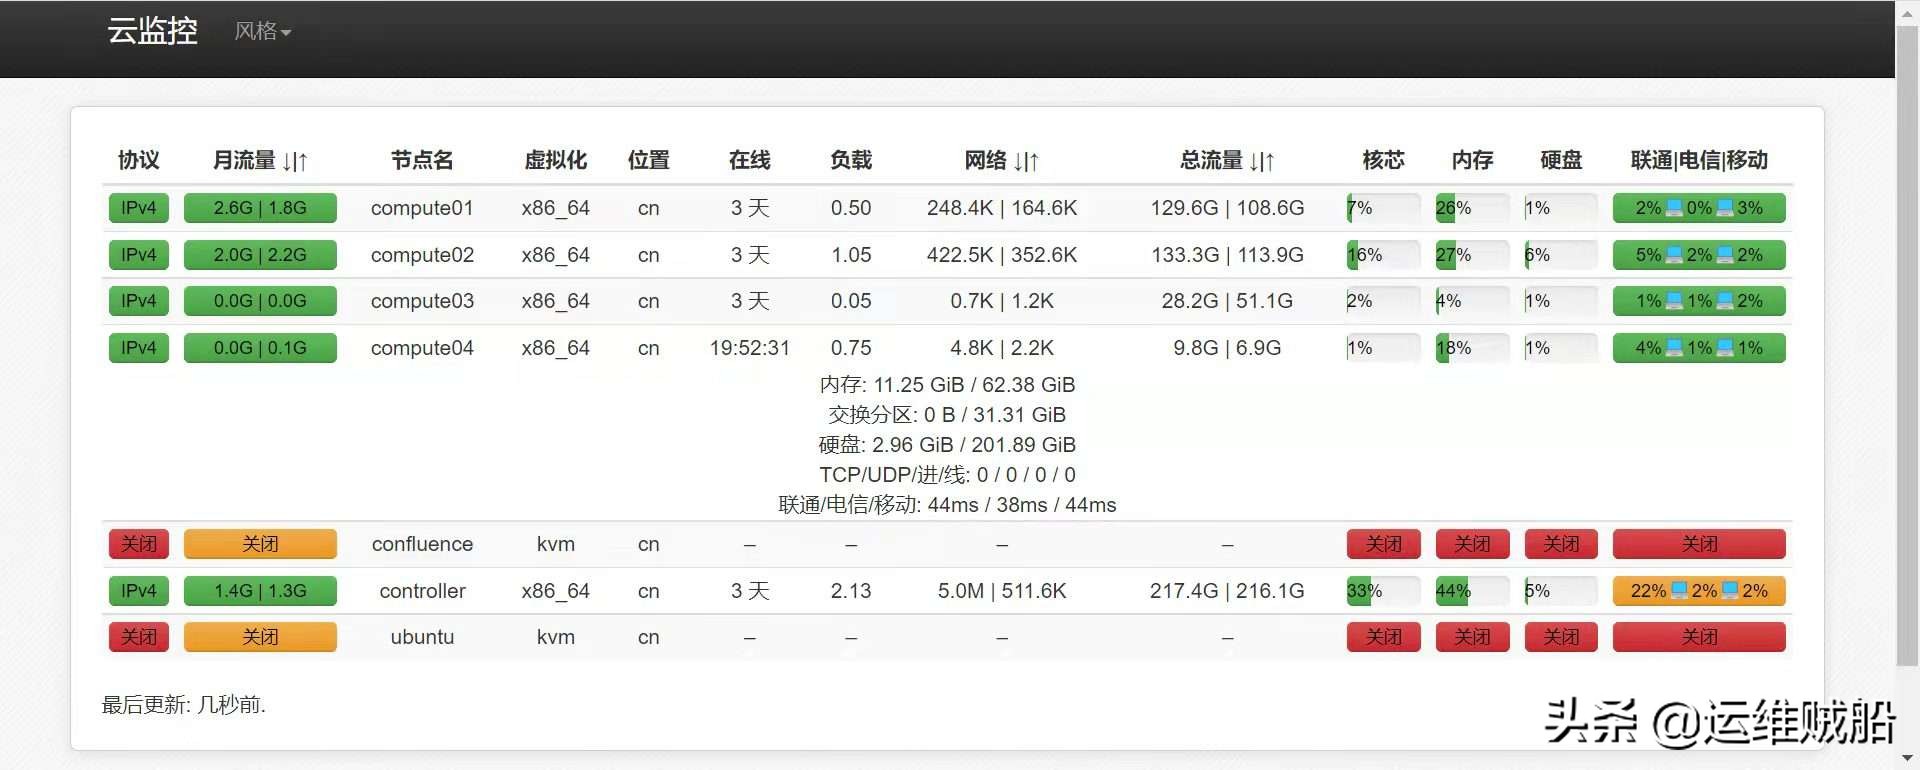Click 最后更新: 几秒前 status text

183,705
